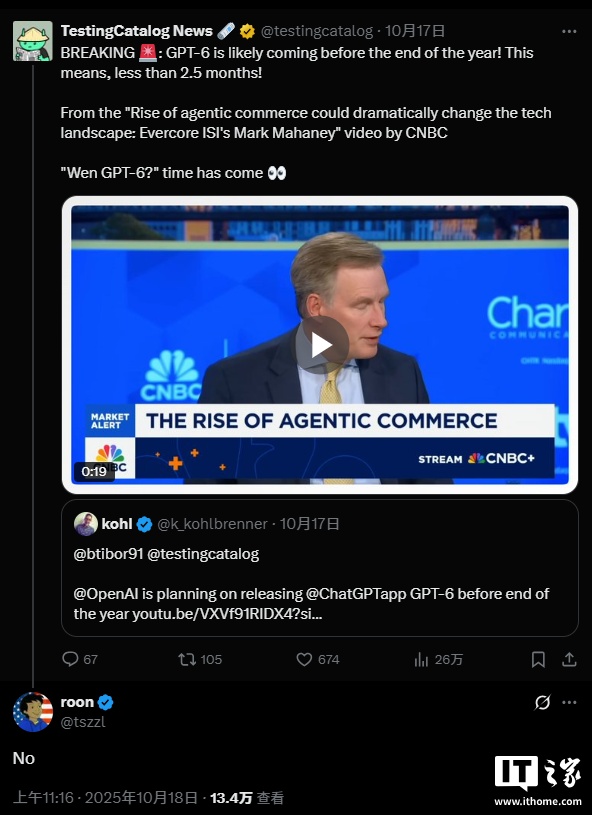The width and height of the screenshot is (592, 815).
Task: Play the CNBC agentic commerce video
Action: coord(320,343)
